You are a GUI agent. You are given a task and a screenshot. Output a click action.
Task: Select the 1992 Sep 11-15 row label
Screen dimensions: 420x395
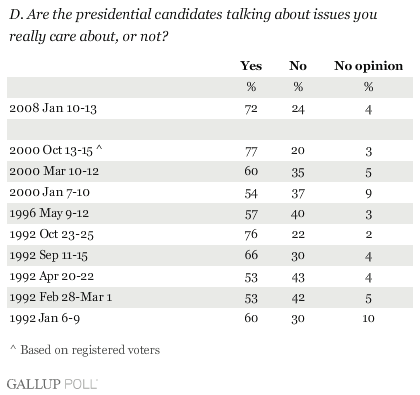pos(48,256)
